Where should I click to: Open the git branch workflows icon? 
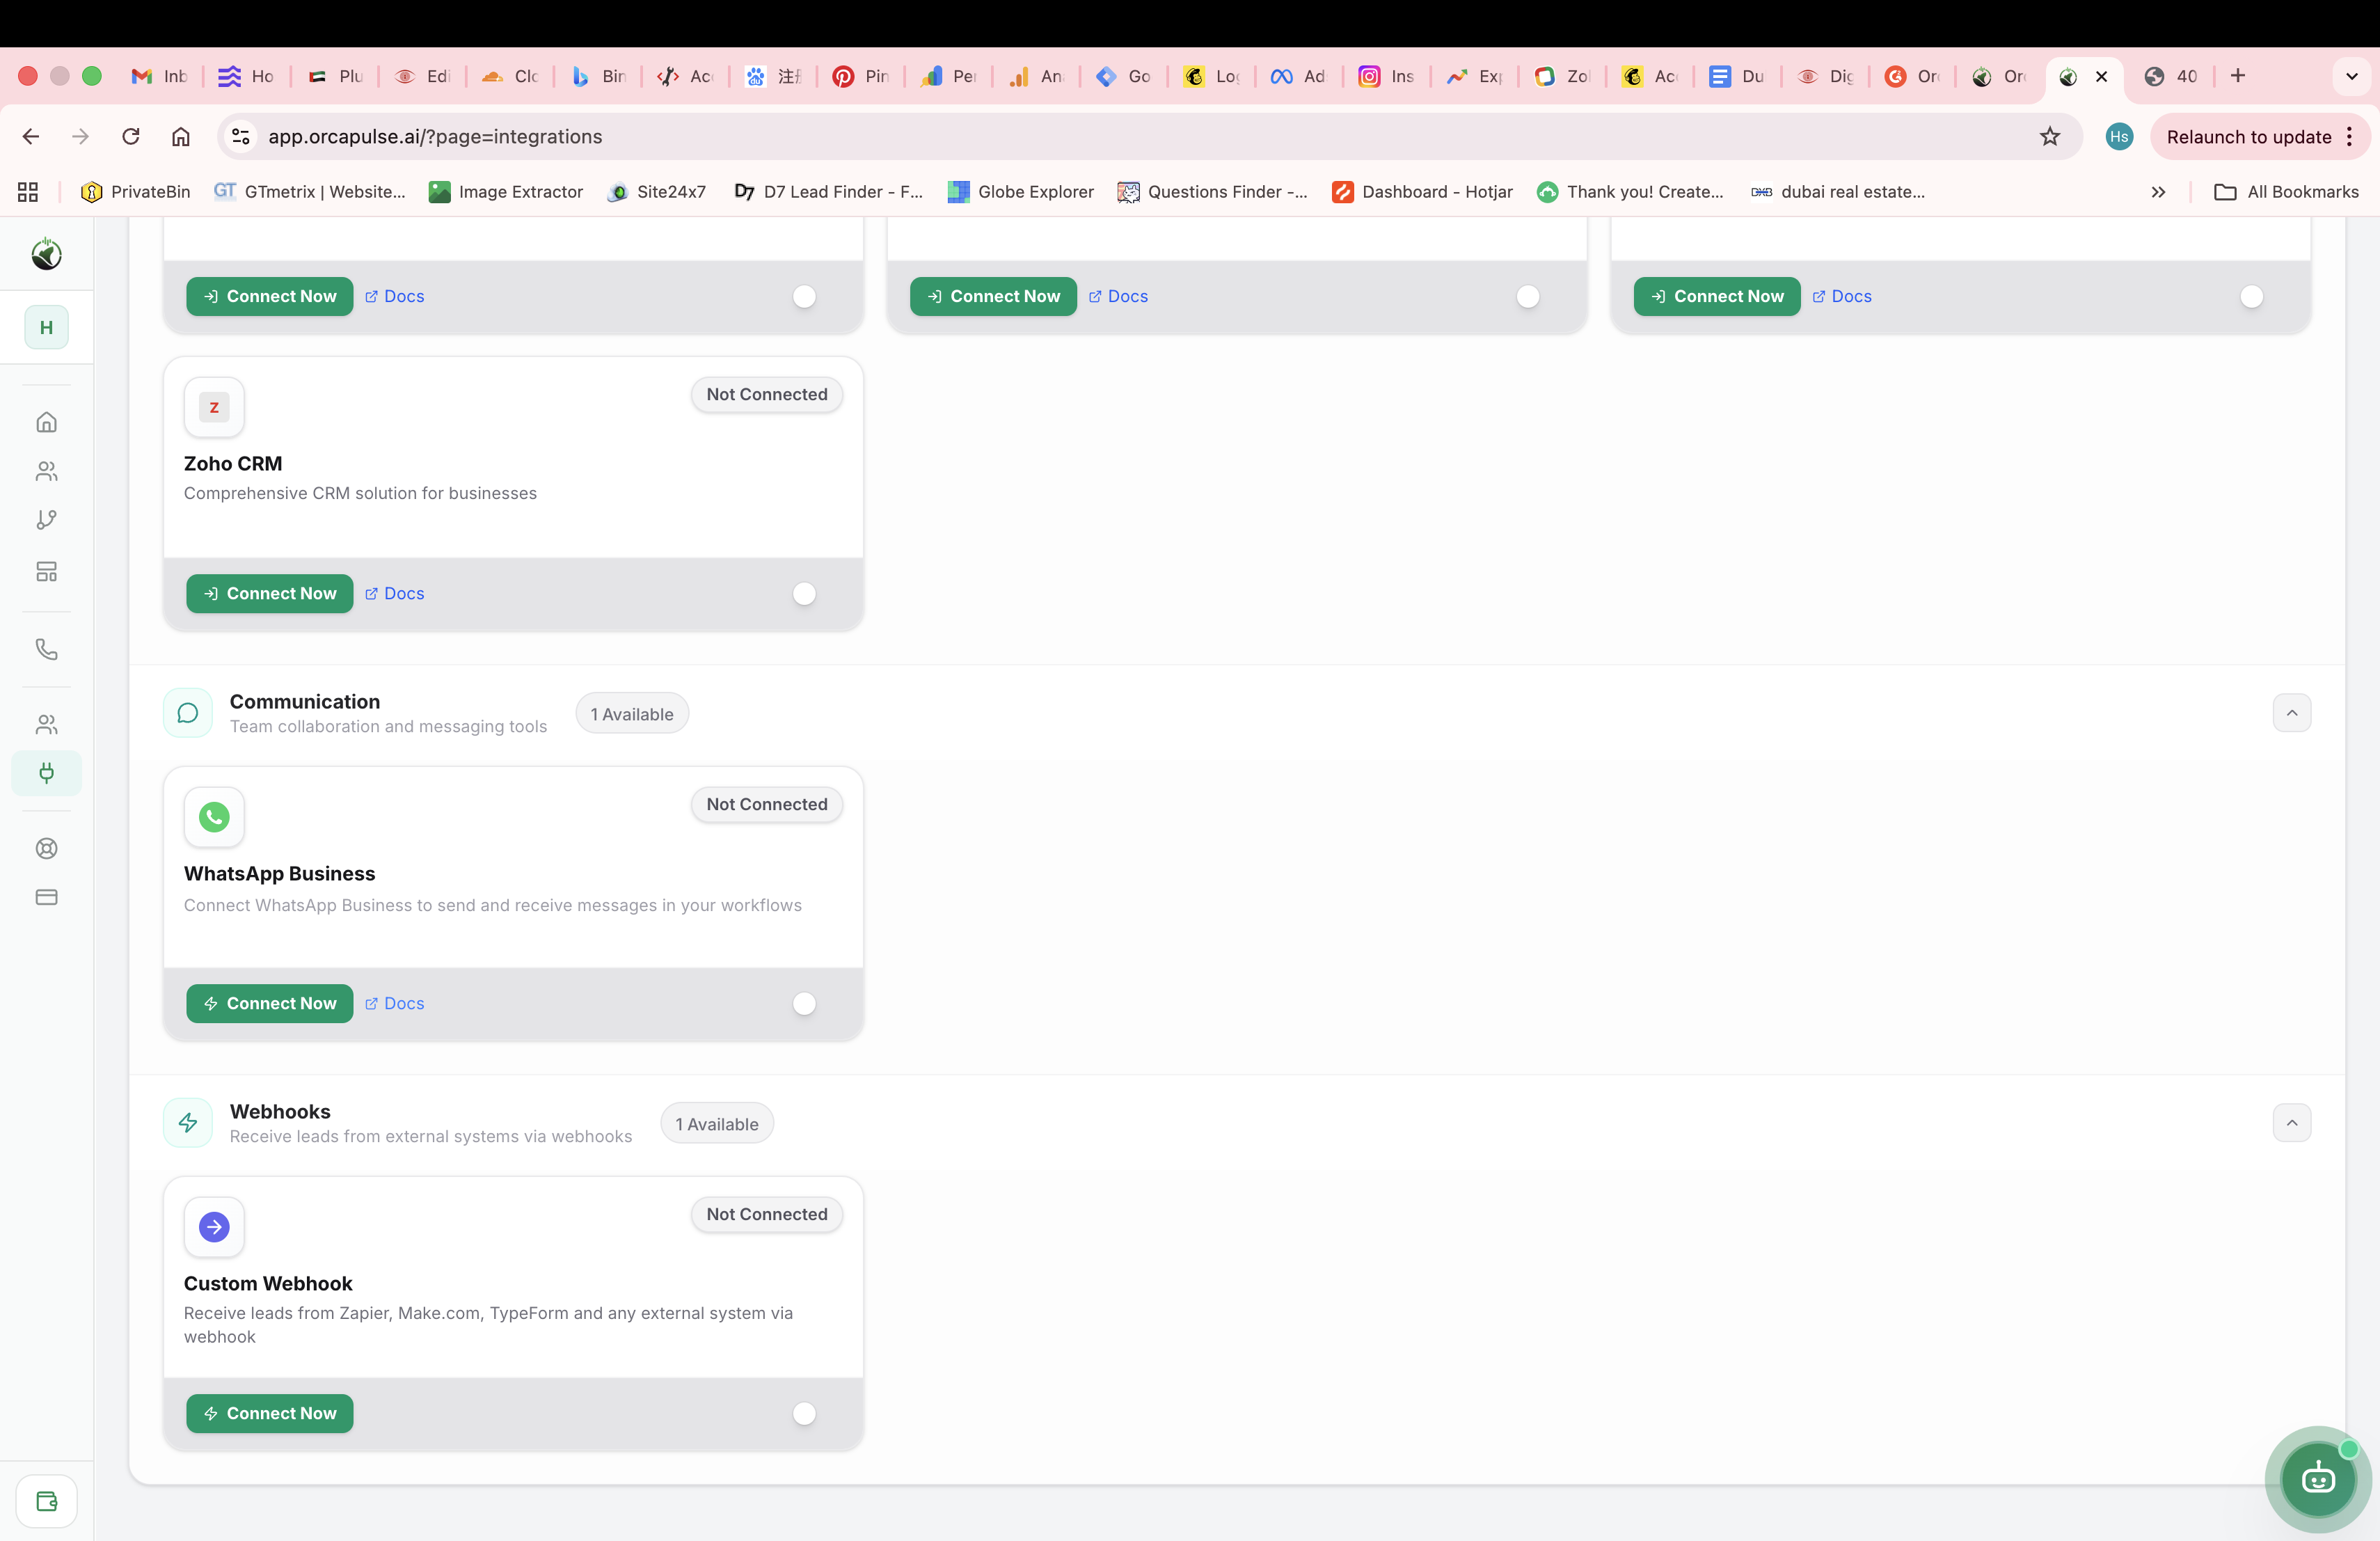click(46, 520)
